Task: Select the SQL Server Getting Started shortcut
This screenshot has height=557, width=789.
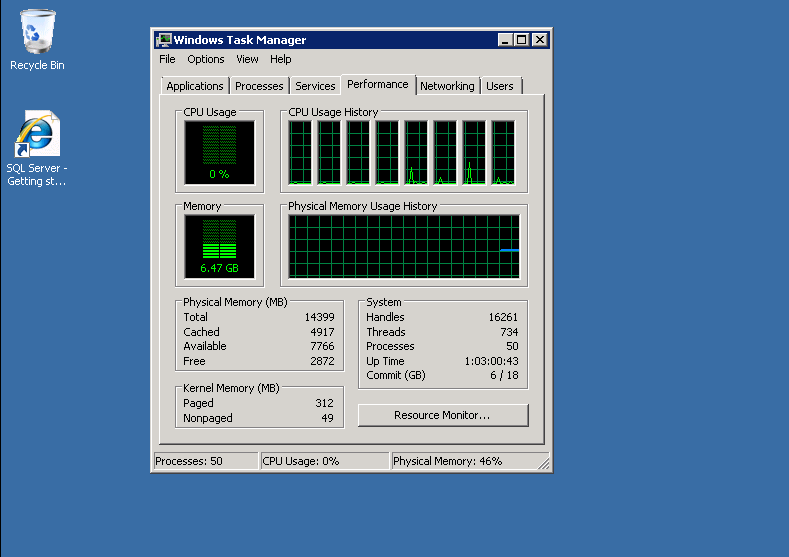Action: [37, 148]
